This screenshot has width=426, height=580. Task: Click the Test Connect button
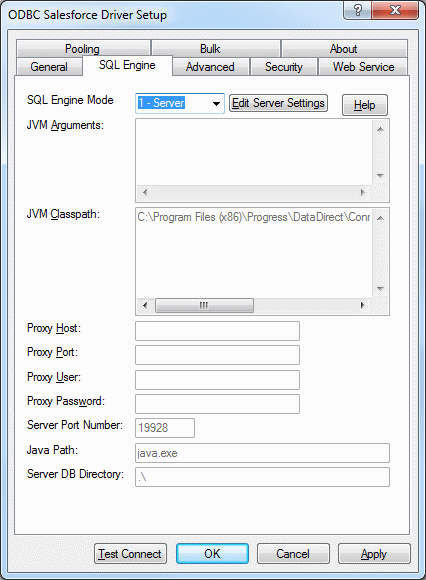pyautogui.click(x=130, y=554)
